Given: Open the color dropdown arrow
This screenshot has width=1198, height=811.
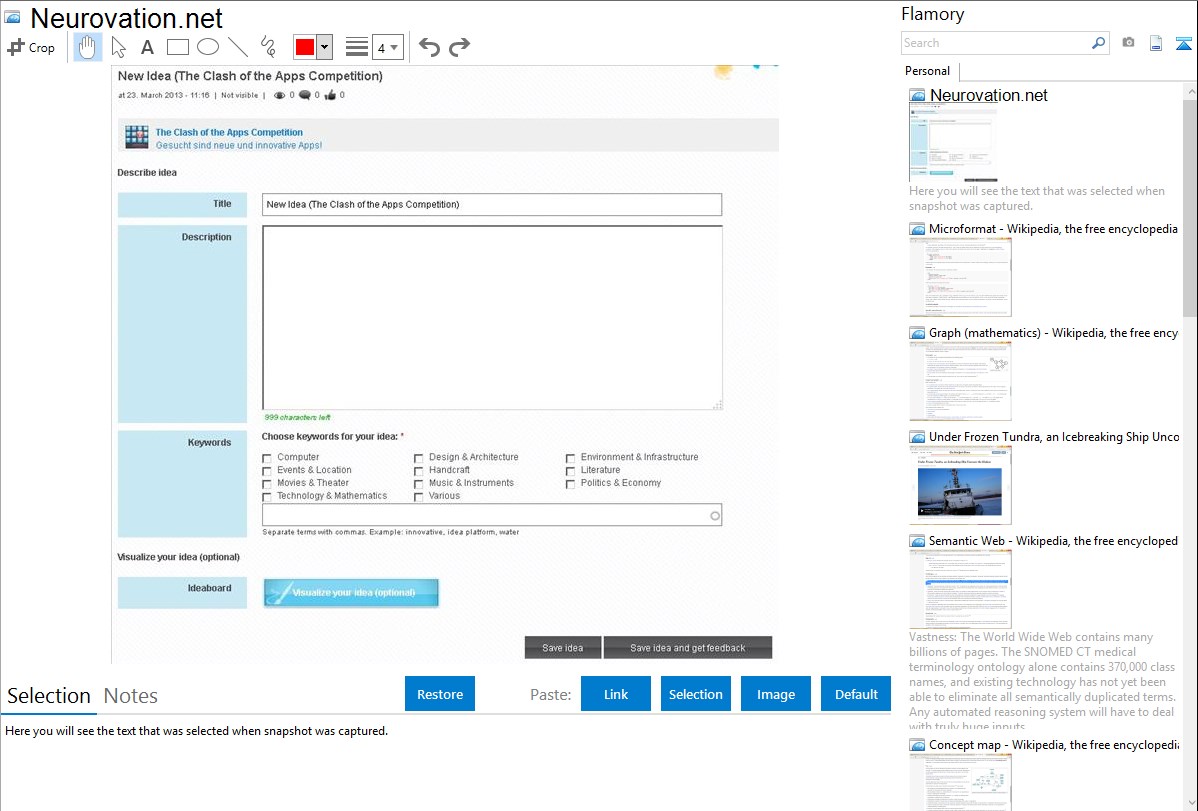Looking at the screenshot, I should point(324,47).
